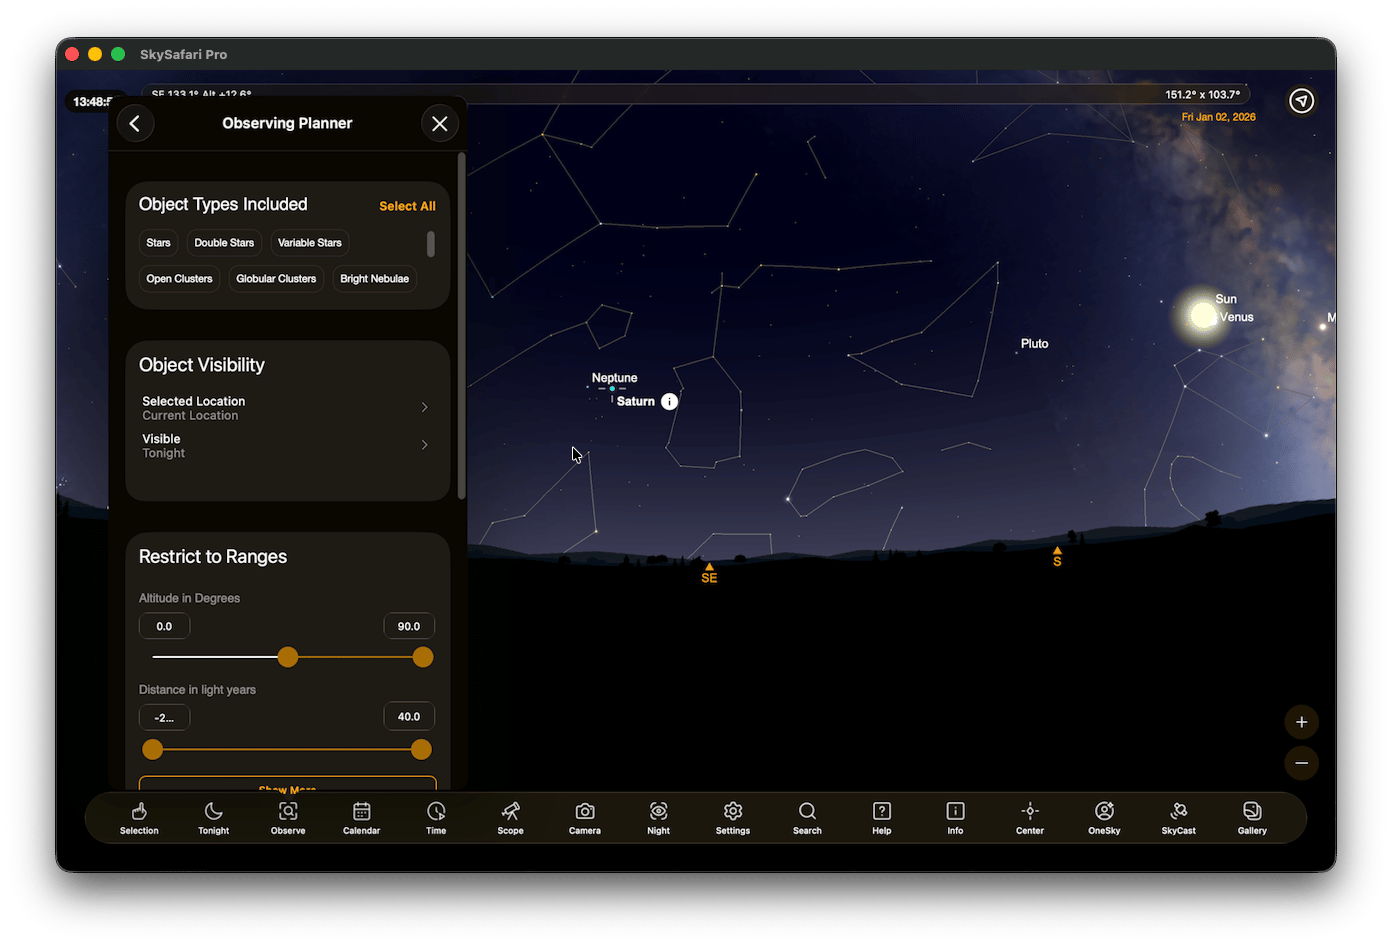1392x946 pixels.
Task: Toggle the Open Clusters chip
Action: click(x=180, y=279)
